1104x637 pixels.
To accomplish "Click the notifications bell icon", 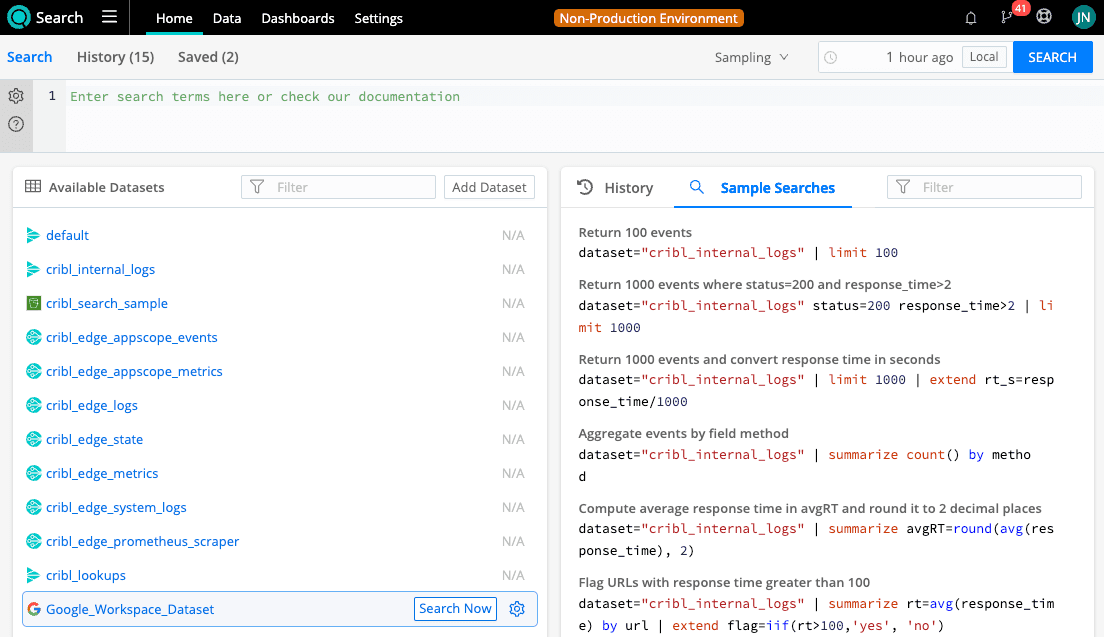I will [x=971, y=18].
